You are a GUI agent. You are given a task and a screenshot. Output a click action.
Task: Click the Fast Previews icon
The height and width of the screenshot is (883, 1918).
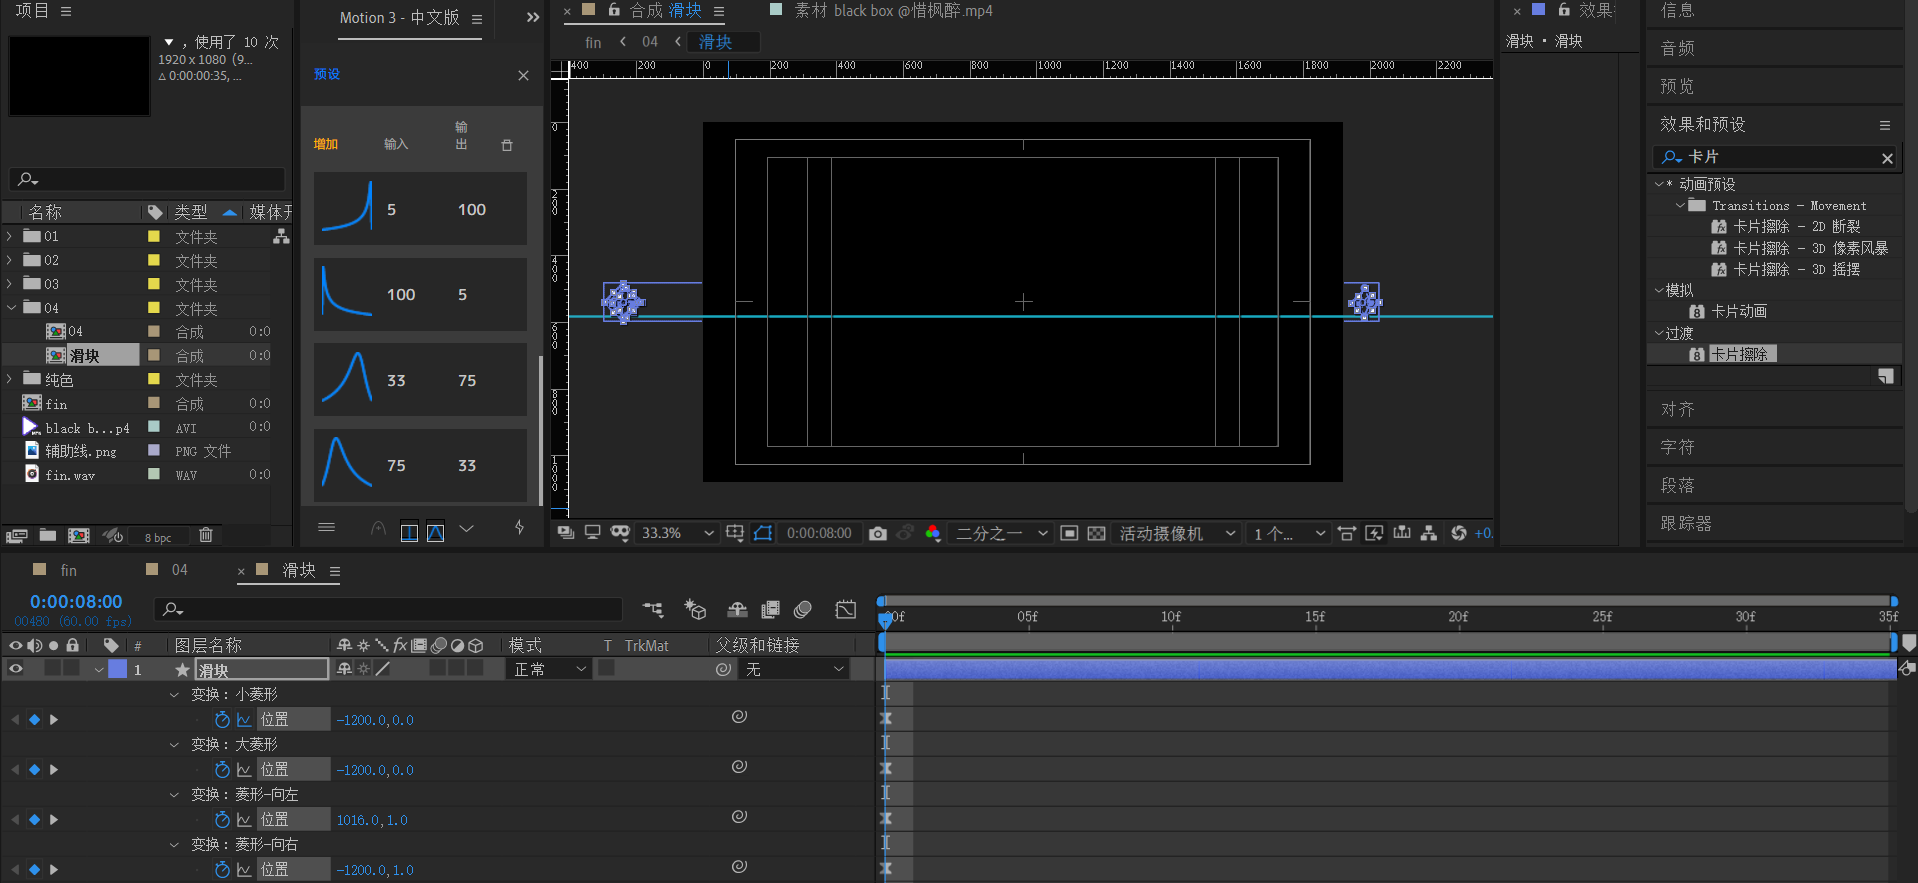pos(1374,533)
